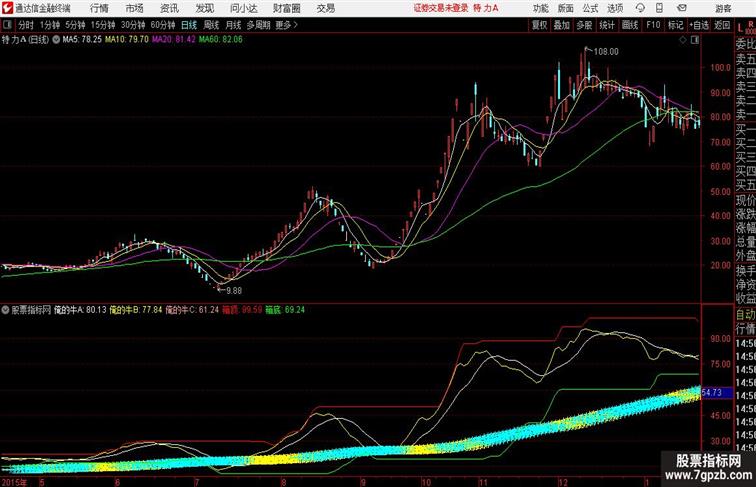Image resolution: width=756 pixels, height=487 pixels.
Task: Expand the 更多 more periods list
Action: click(286, 25)
